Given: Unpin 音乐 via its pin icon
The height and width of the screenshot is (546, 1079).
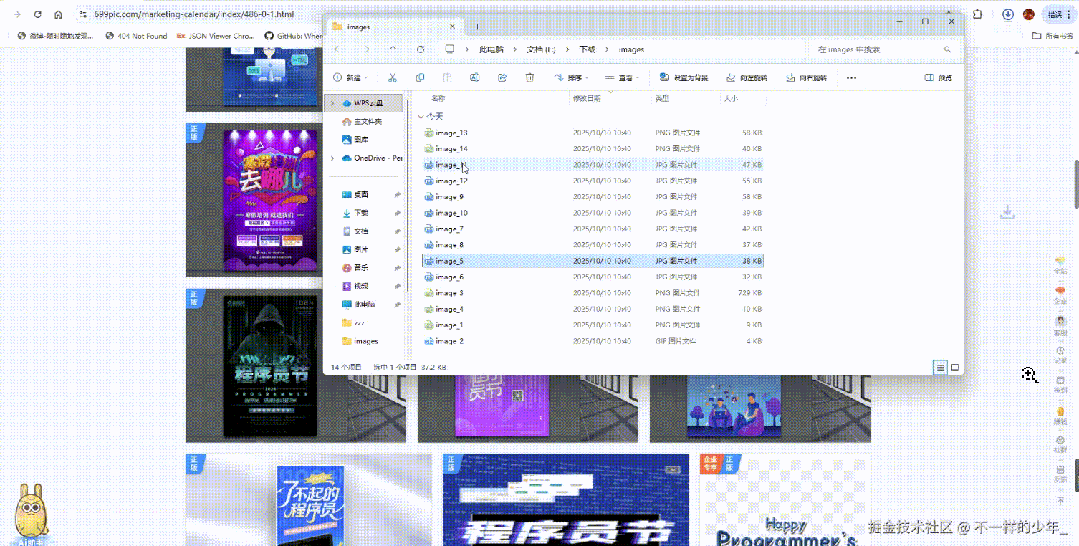Looking at the screenshot, I should 397,268.
